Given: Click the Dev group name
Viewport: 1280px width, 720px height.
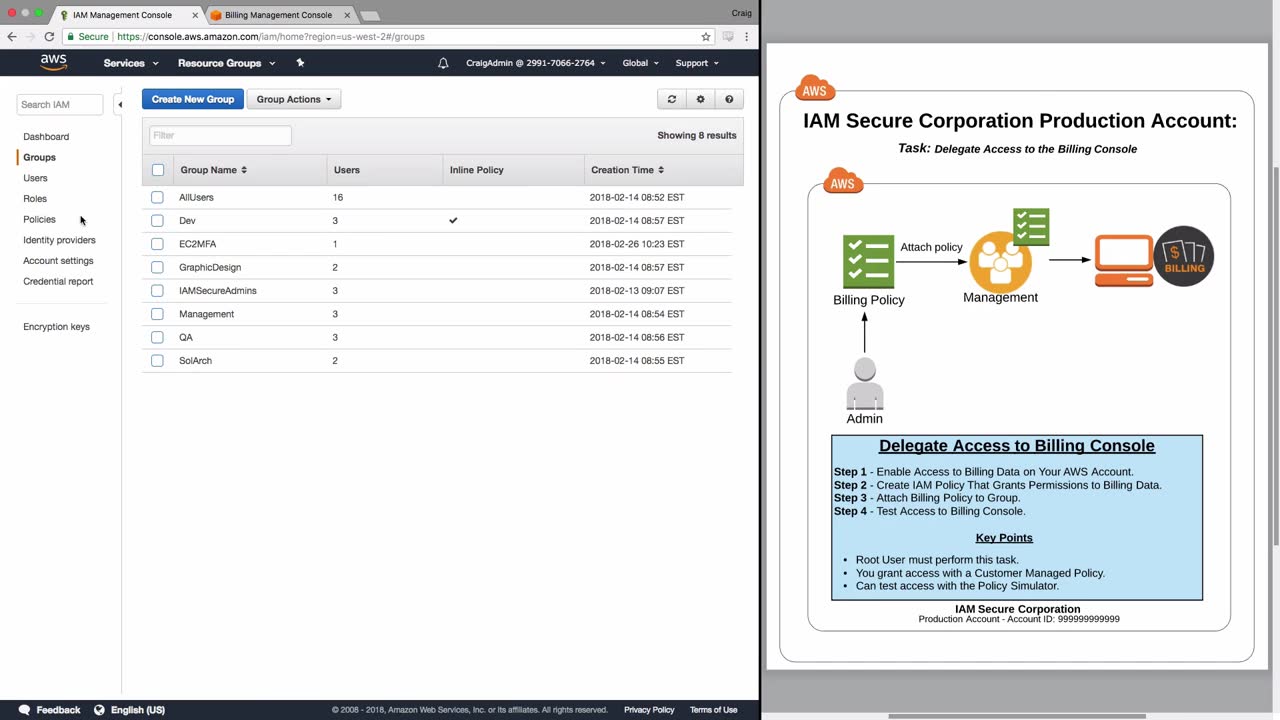Looking at the screenshot, I should coord(187,220).
